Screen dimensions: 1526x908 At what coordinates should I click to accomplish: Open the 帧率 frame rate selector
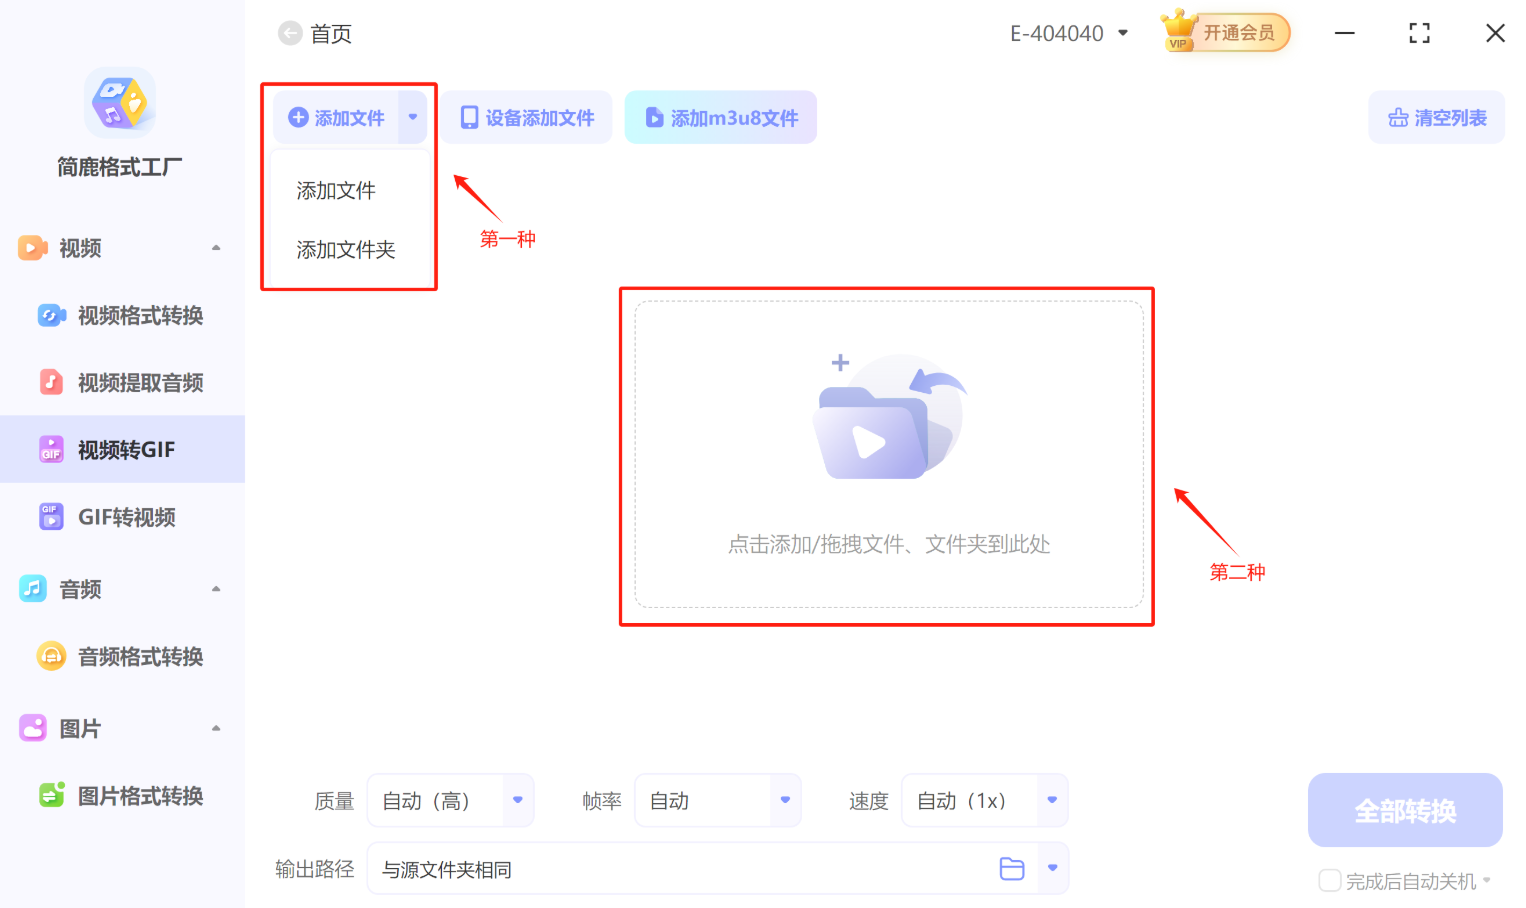tap(784, 800)
